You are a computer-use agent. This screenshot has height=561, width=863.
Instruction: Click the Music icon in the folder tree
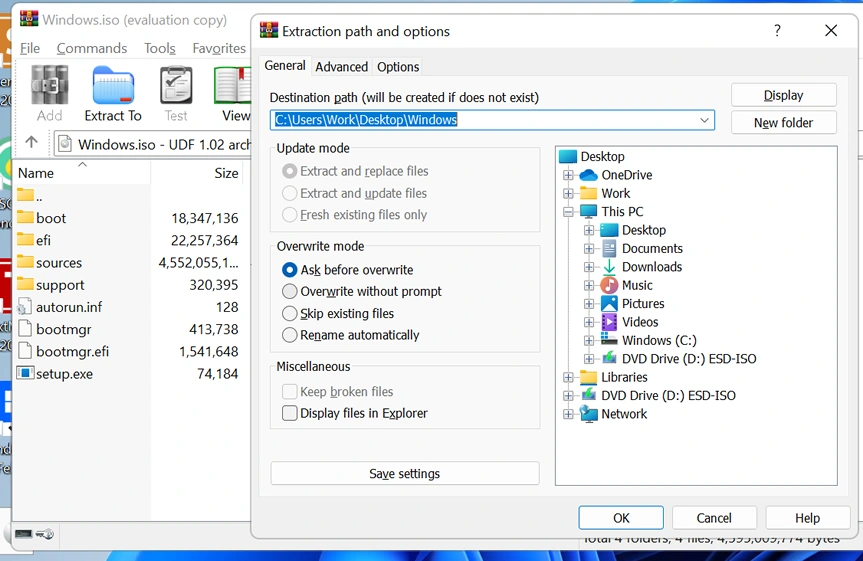point(609,285)
